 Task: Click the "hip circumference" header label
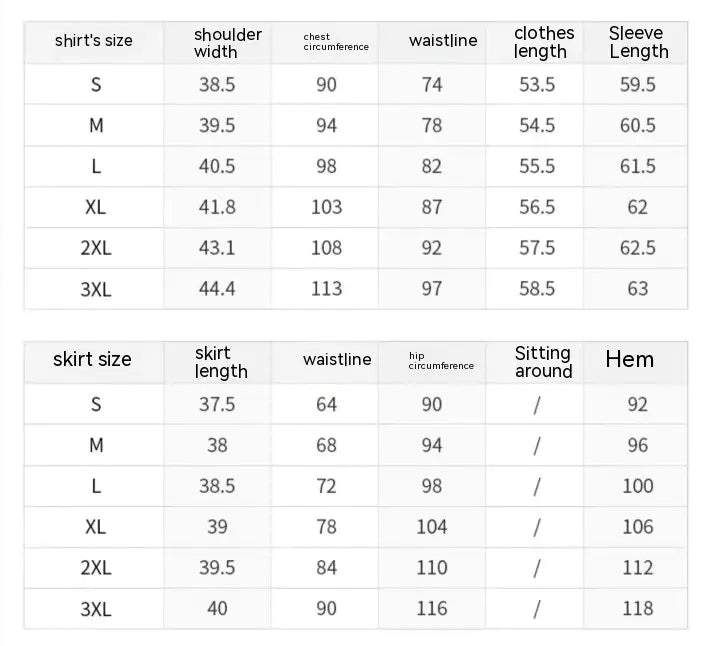click(x=441, y=361)
